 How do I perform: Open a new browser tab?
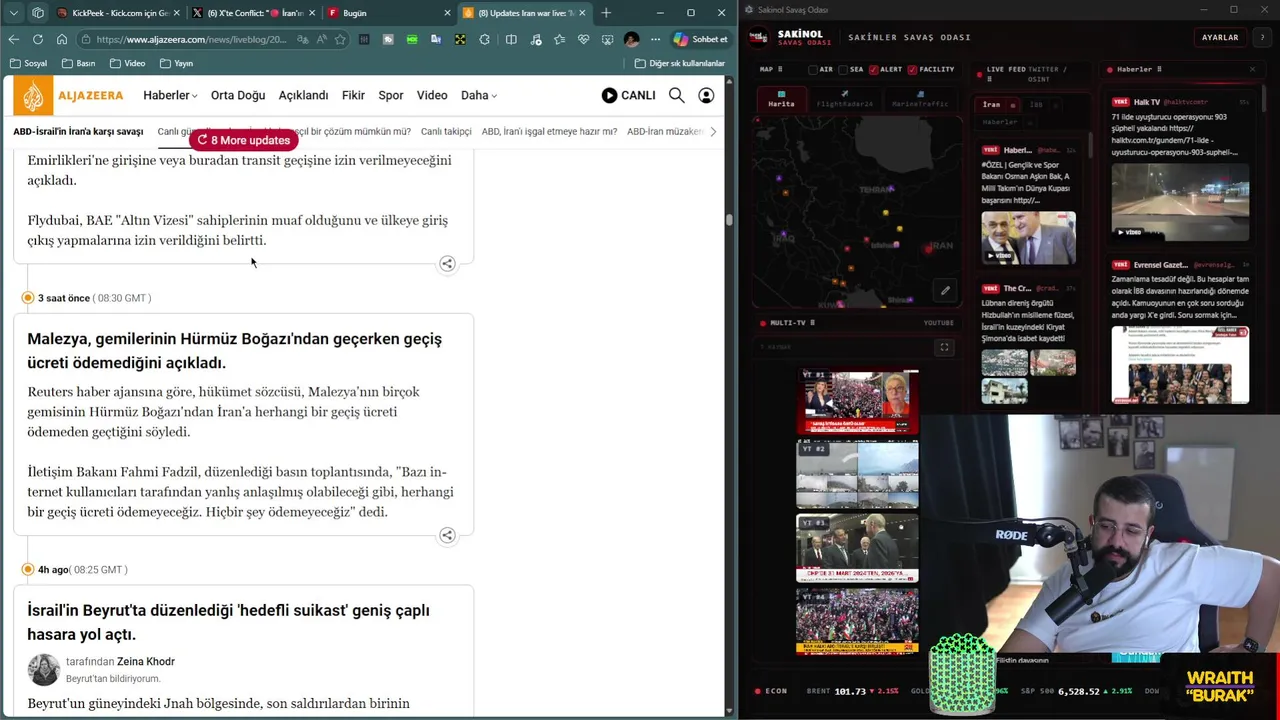(606, 13)
